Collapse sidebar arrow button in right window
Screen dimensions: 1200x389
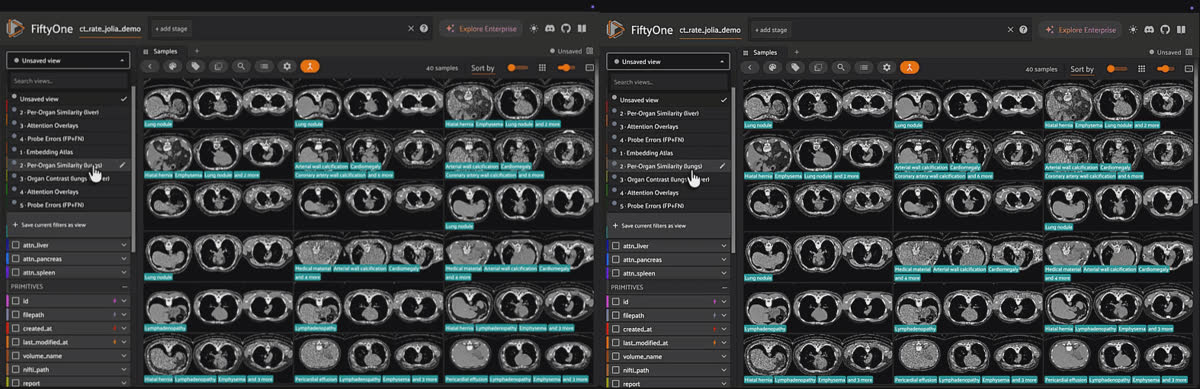pyautogui.click(x=750, y=67)
